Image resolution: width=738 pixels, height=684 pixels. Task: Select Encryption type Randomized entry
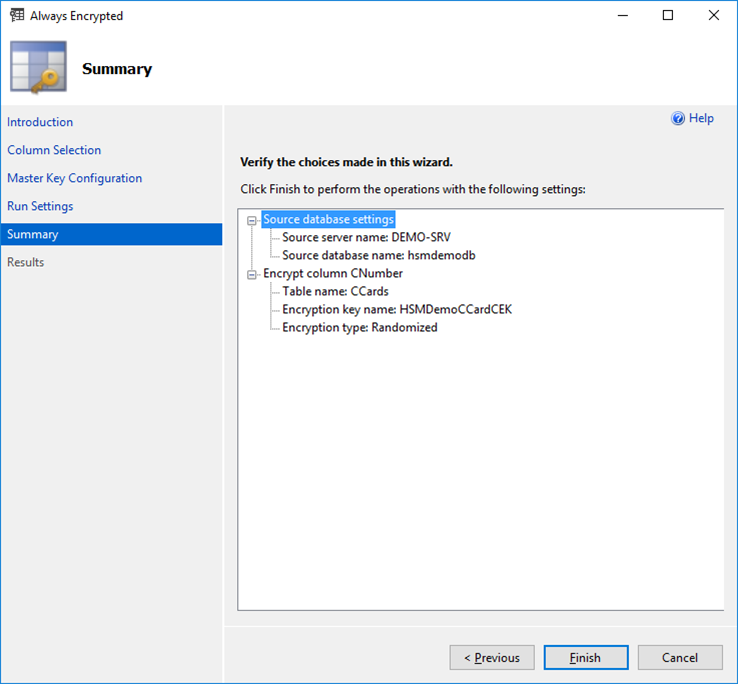click(359, 328)
